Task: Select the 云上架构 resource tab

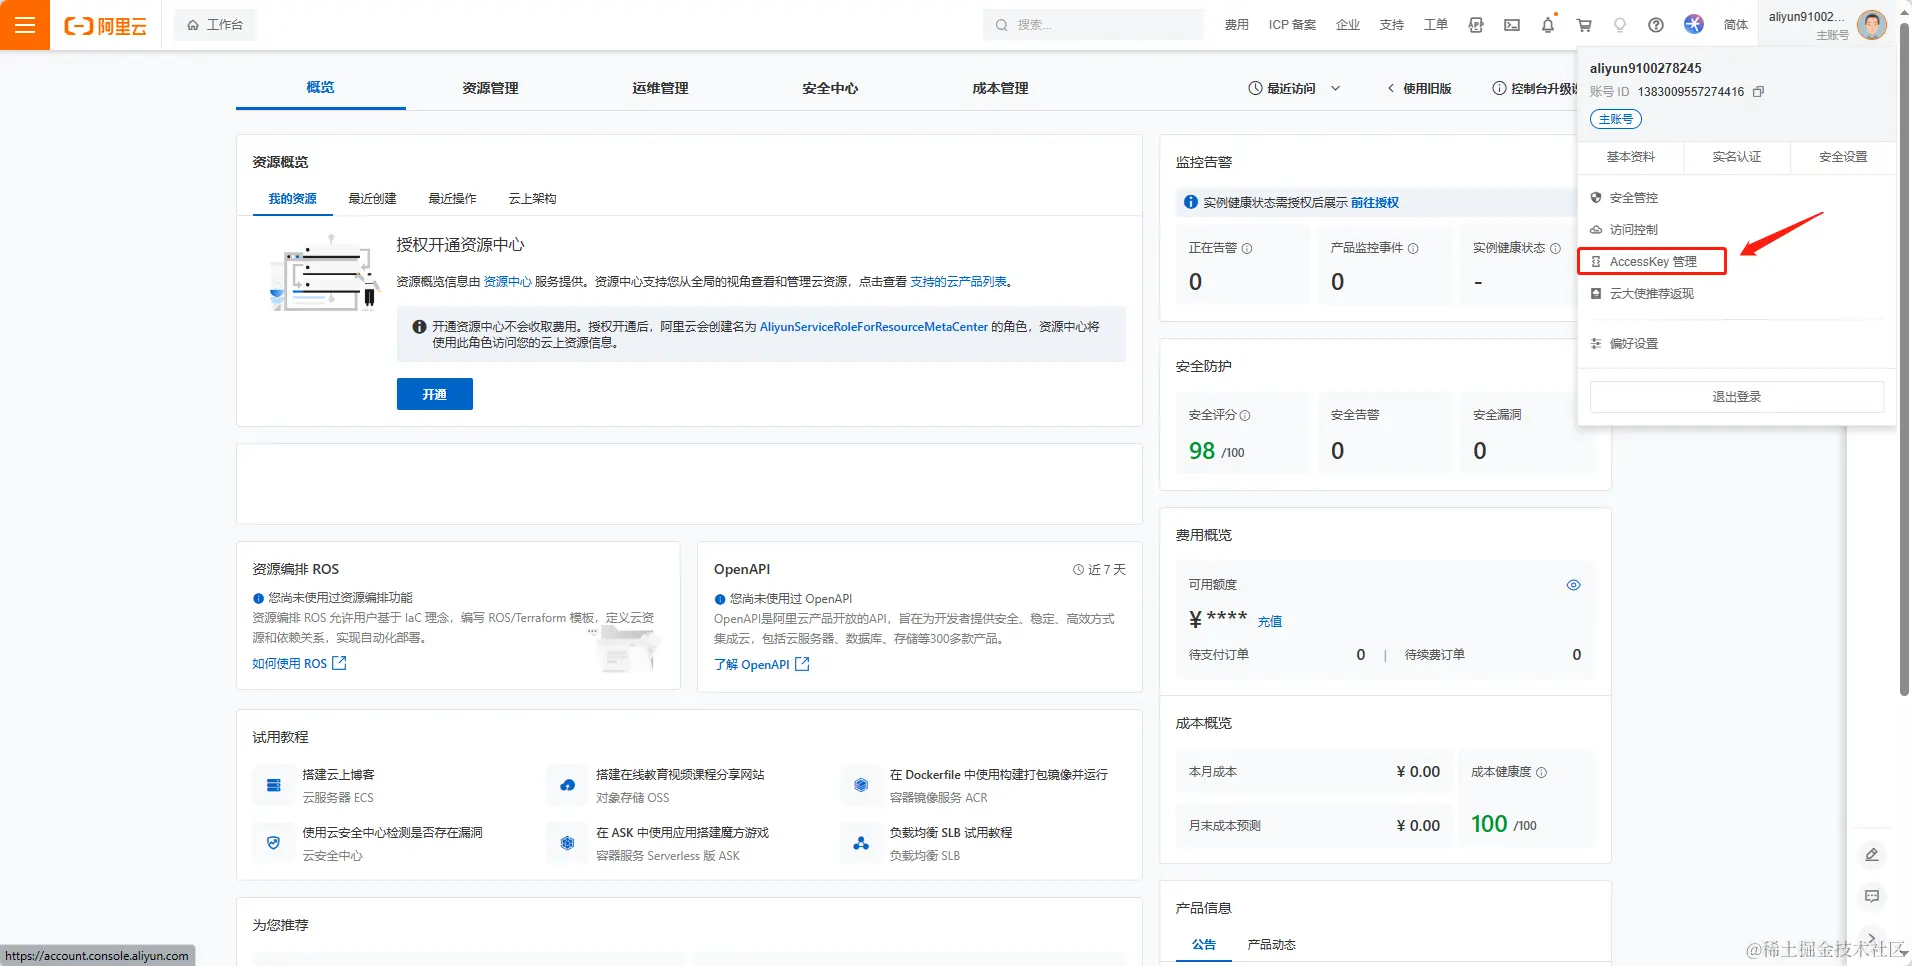Action: point(532,198)
